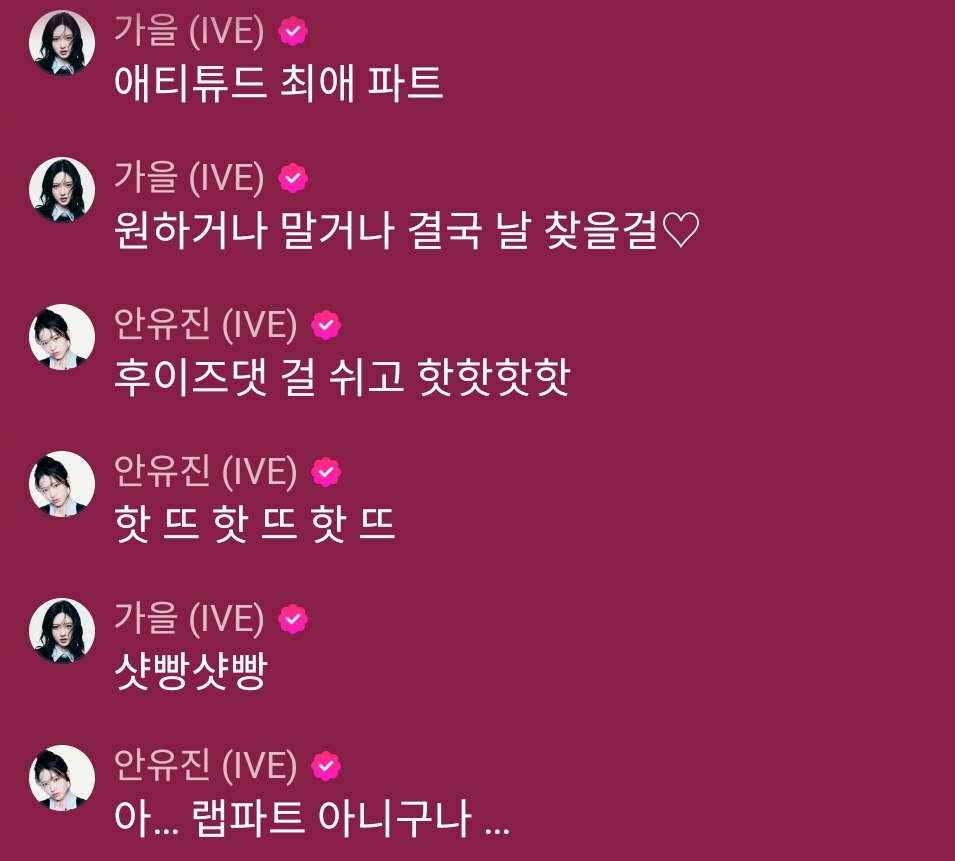Open 가을's avatar beside 애티튜드 최애 파트
This screenshot has width=955, height=861.
click(x=62, y=43)
